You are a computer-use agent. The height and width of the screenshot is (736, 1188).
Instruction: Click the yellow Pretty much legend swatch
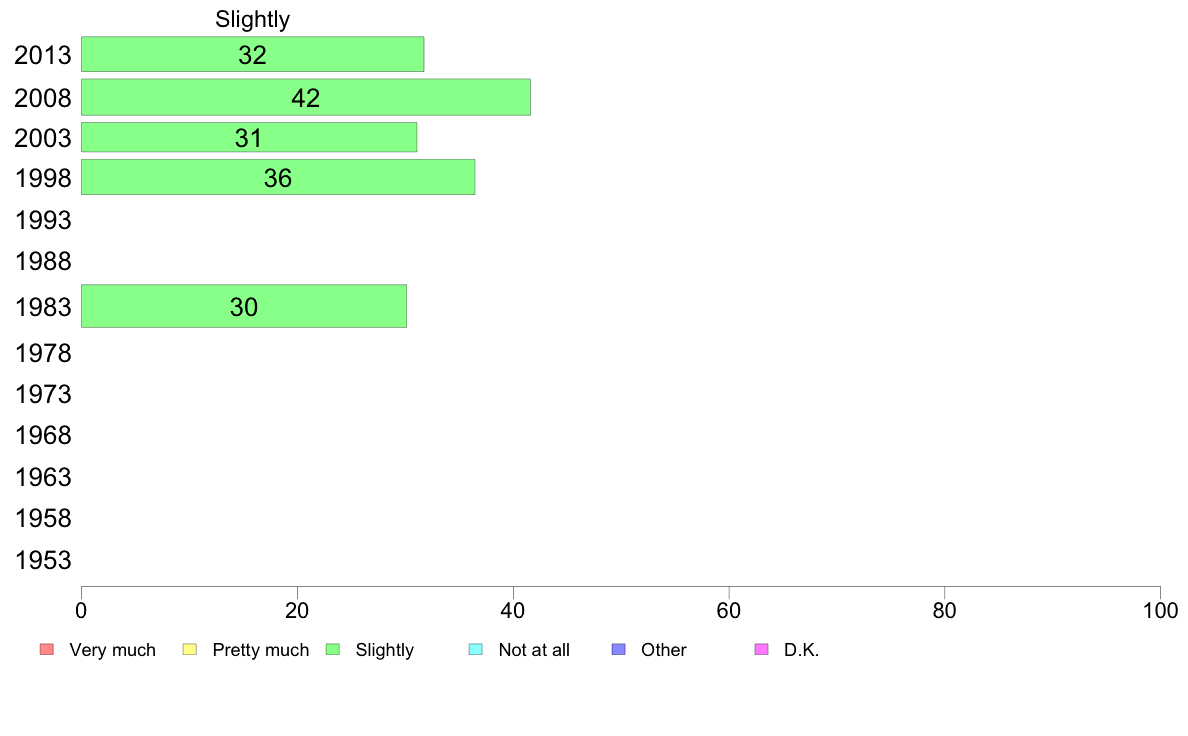click(190, 650)
